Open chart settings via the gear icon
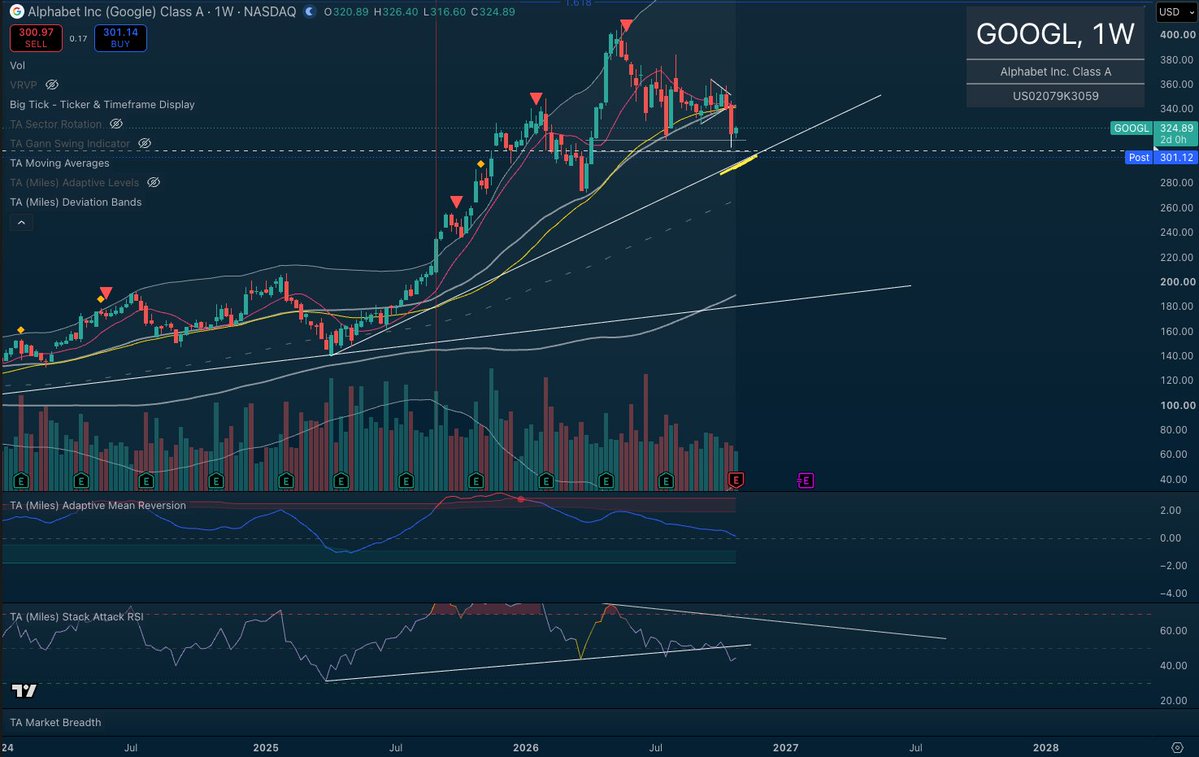The height and width of the screenshot is (757, 1199). coord(1178,747)
